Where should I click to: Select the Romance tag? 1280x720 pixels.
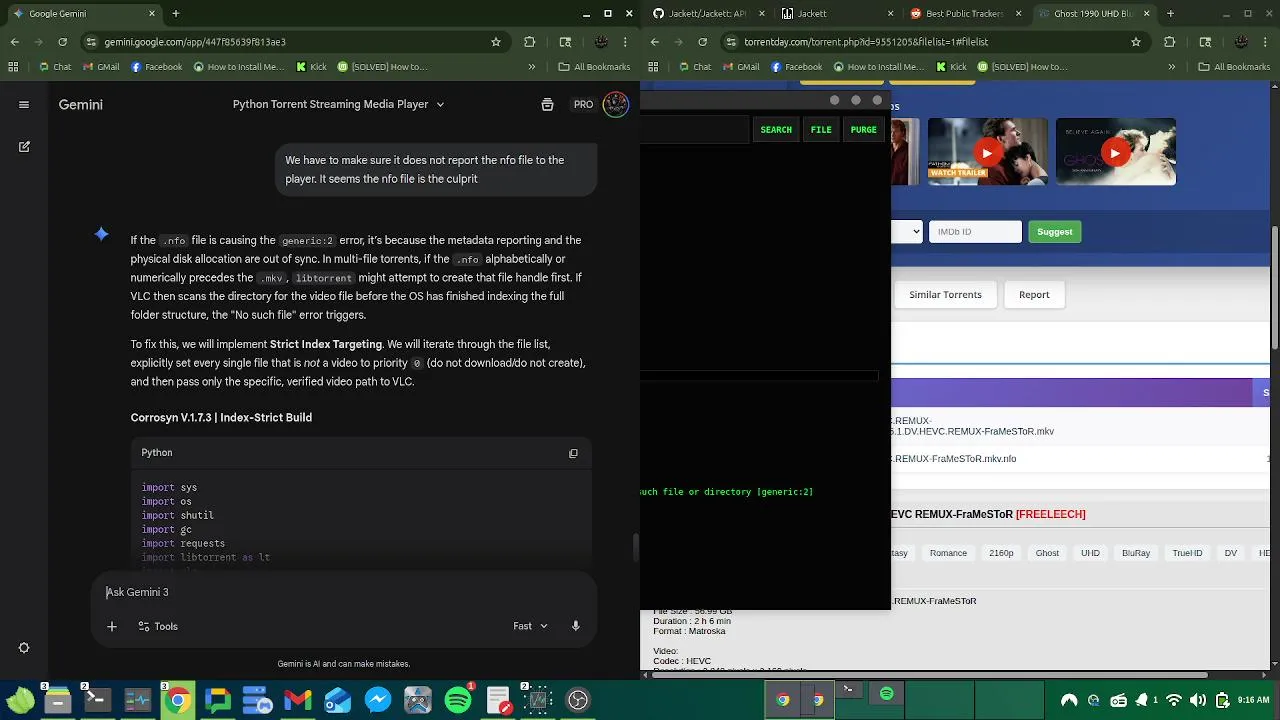[x=948, y=553]
